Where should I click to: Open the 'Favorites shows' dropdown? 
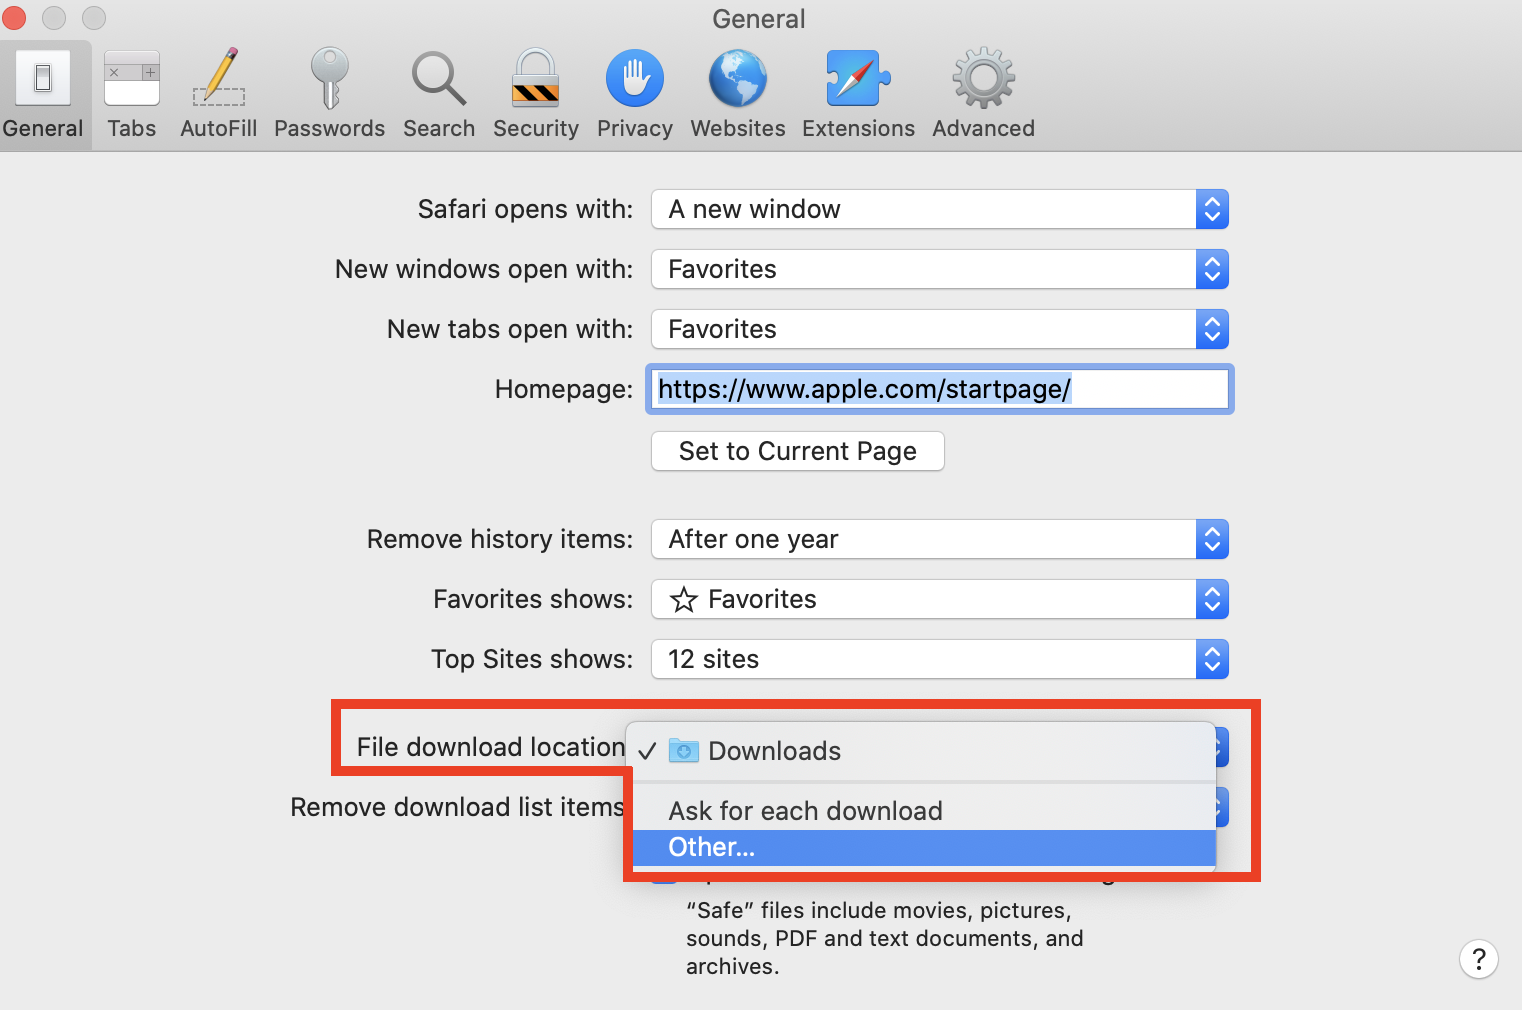tap(940, 599)
